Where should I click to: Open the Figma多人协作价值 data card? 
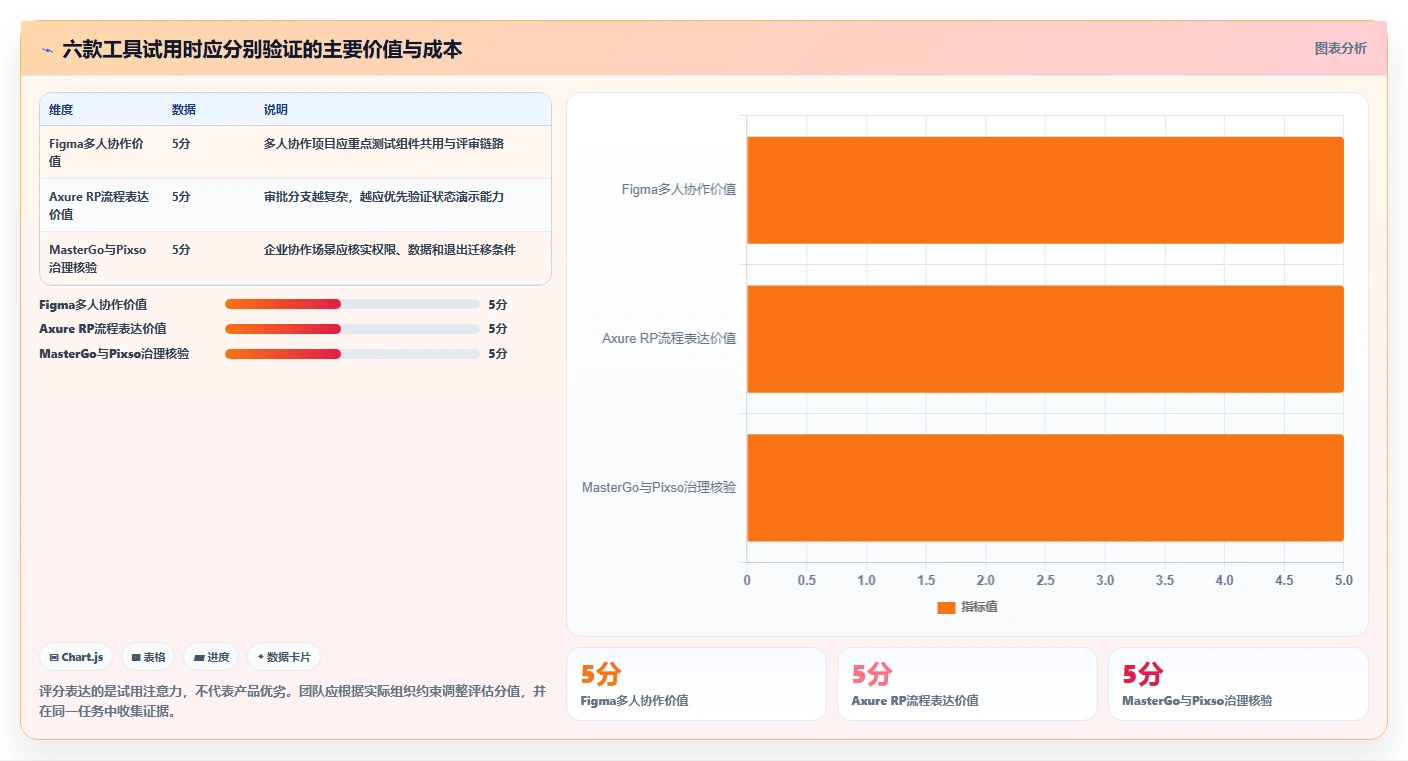click(696, 684)
